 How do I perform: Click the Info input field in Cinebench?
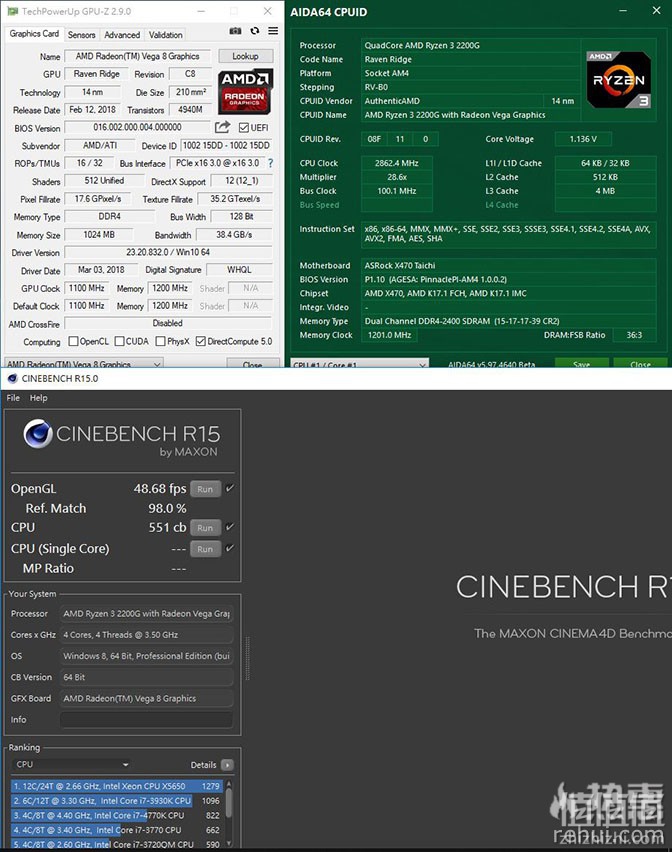tap(147, 719)
